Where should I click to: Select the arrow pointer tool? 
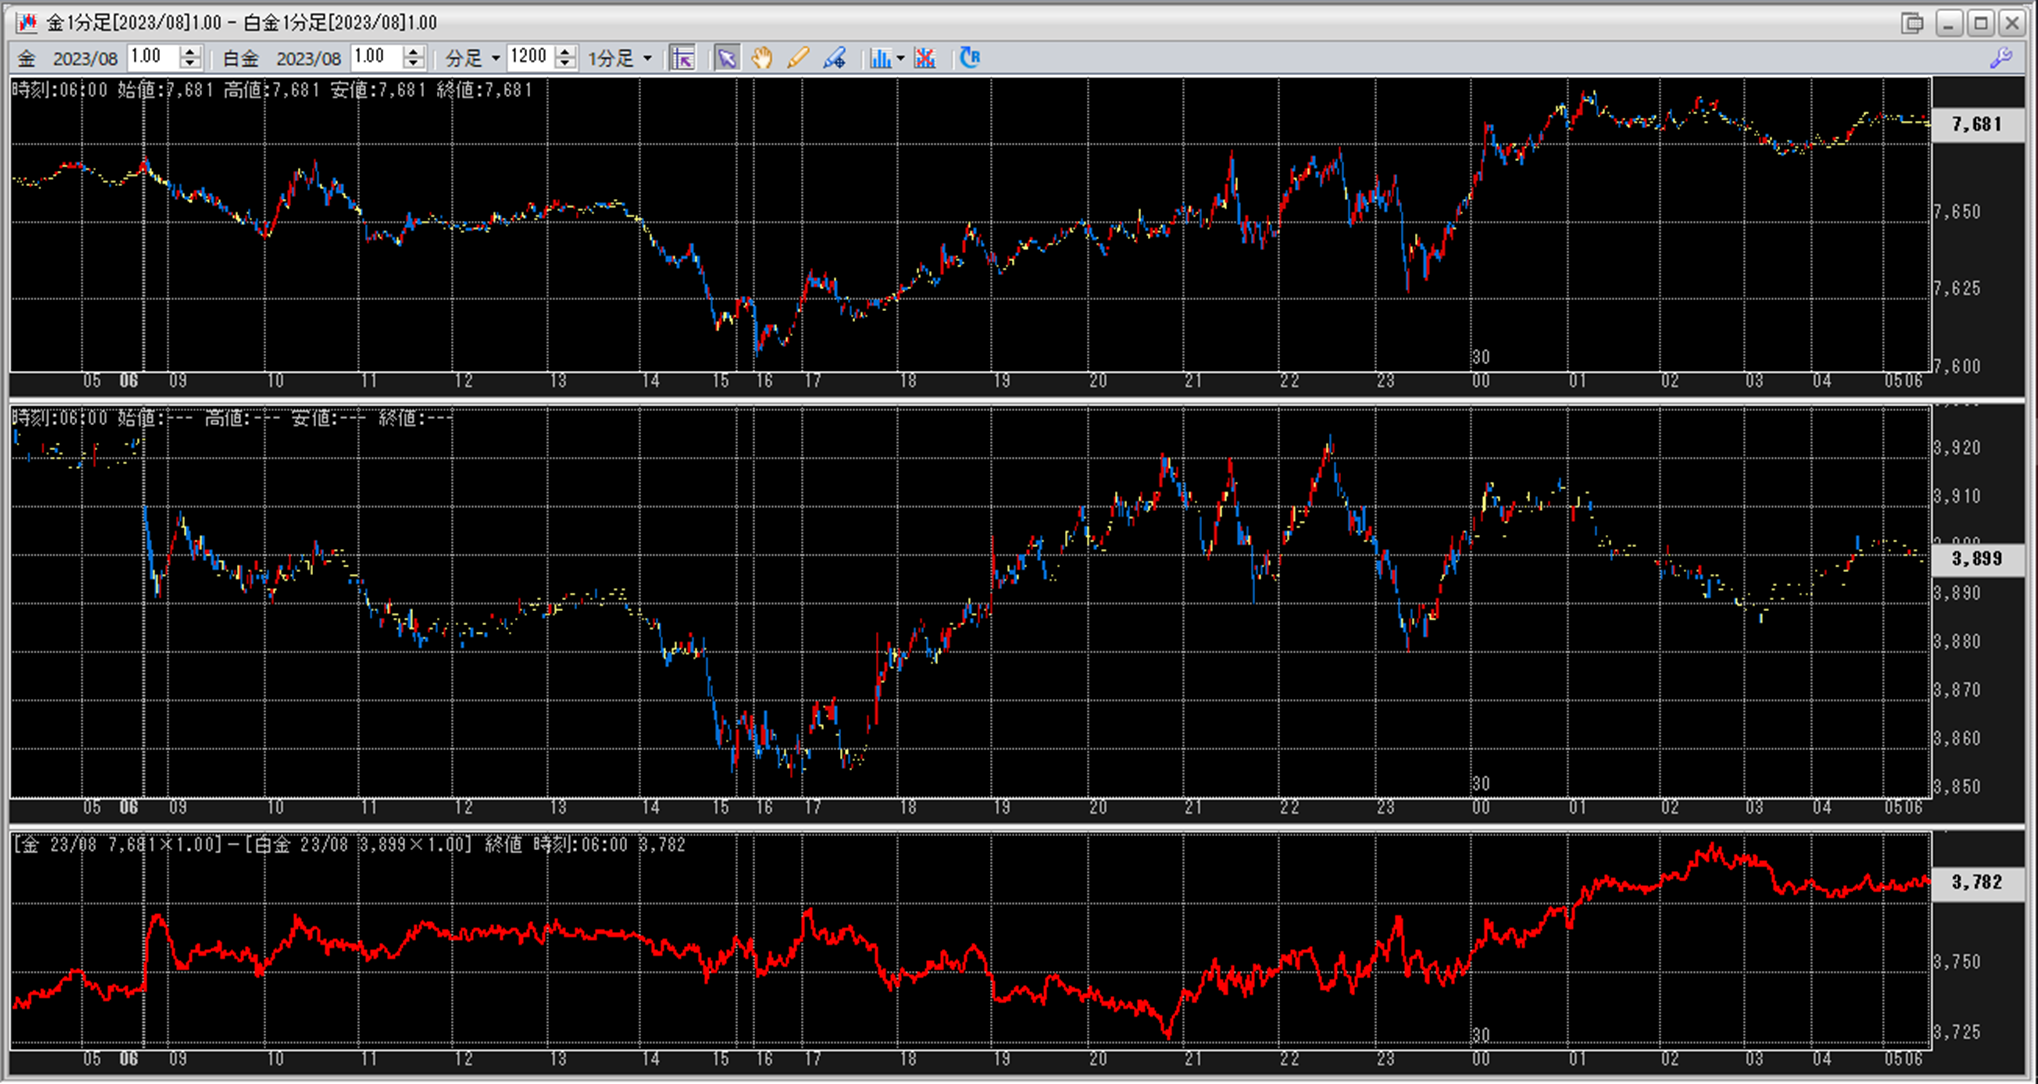click(727, 58)
